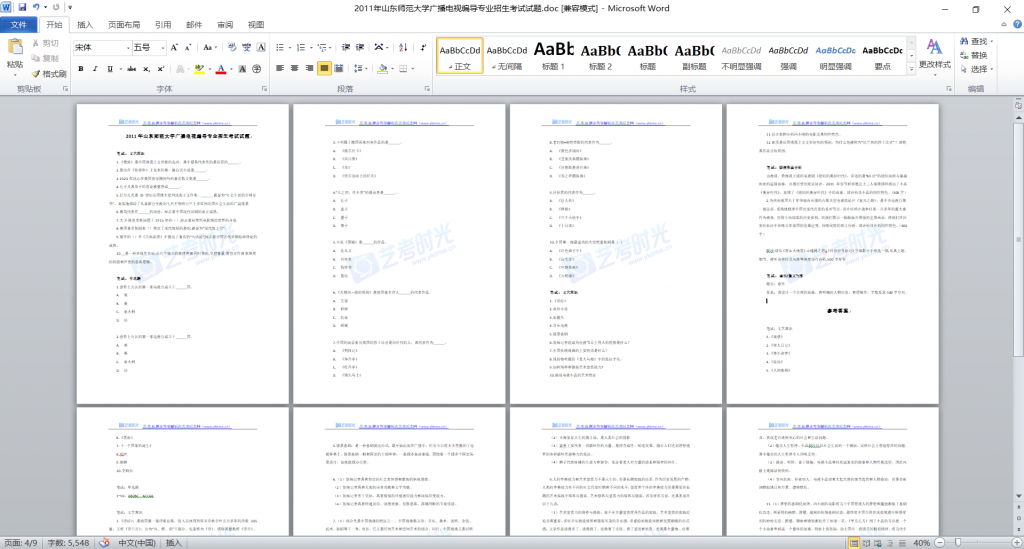1024x549 pixels.
Task: Apply bold formatting to the text
Action: pyautogui.click(x=80, y=69)
